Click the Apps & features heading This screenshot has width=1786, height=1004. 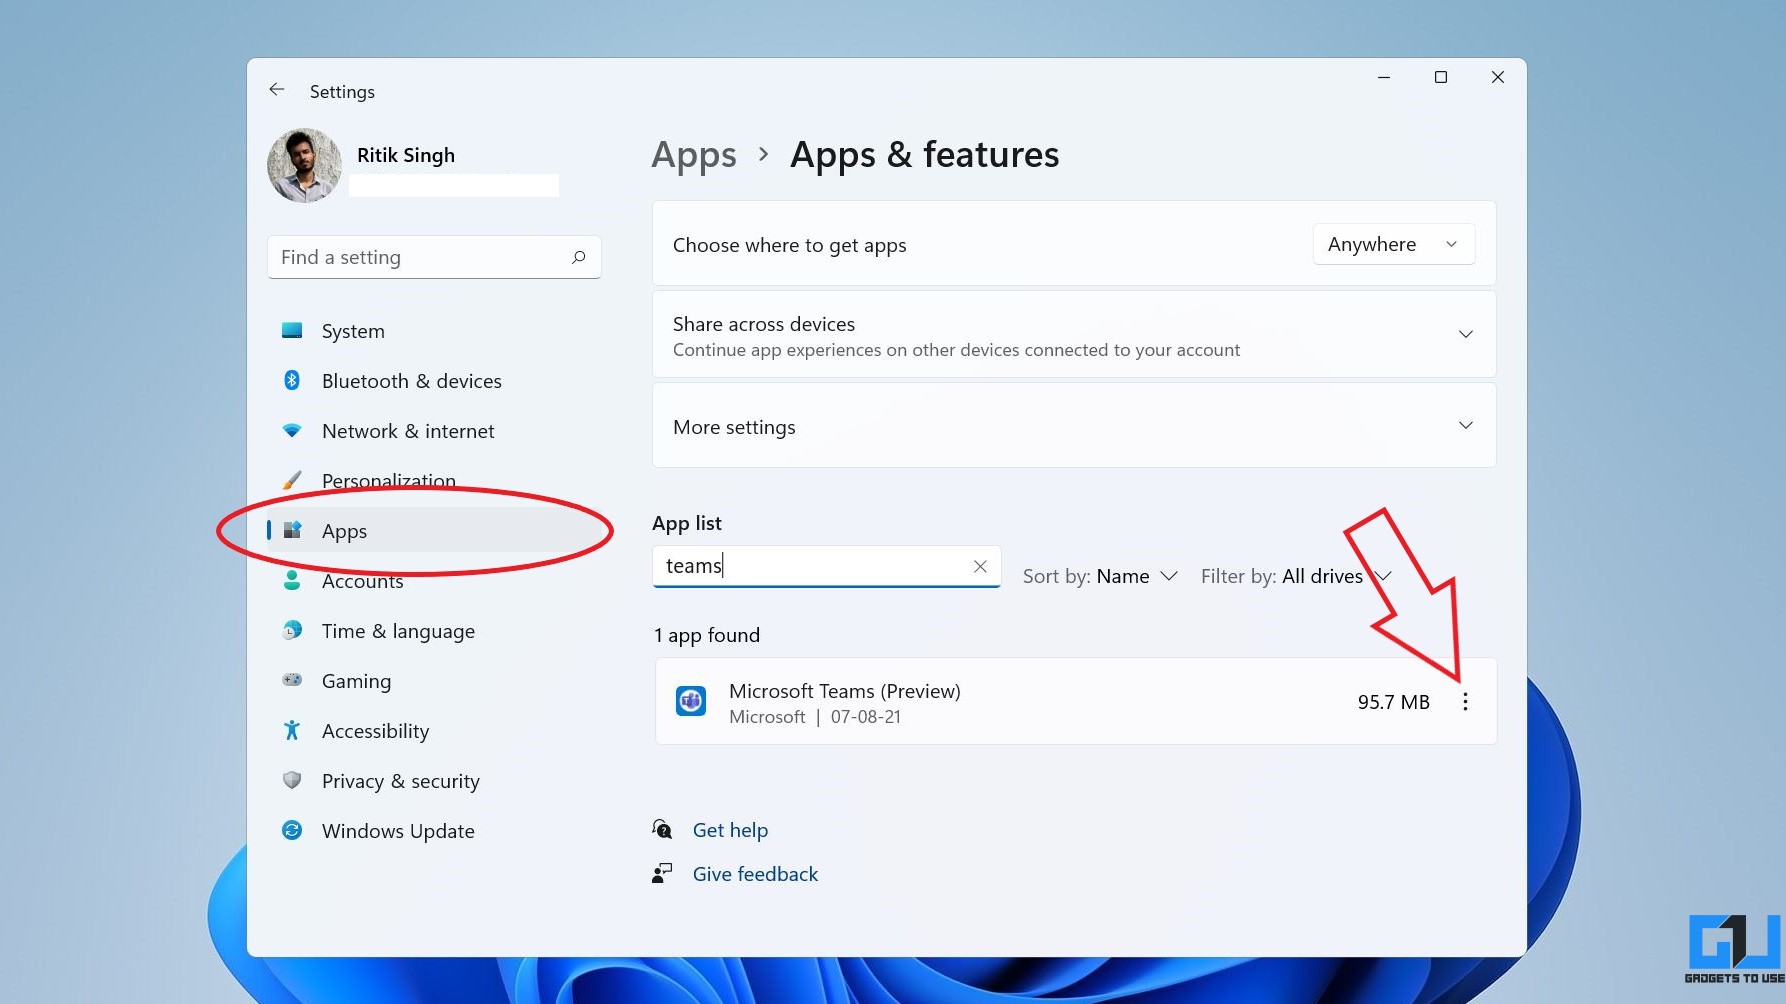point(924,155)
